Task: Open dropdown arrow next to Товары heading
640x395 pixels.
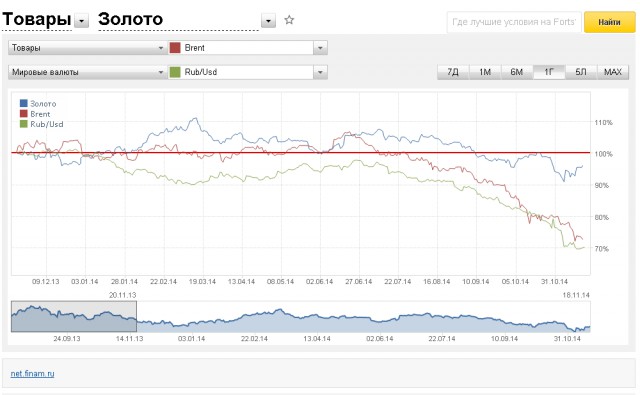Action: [82, 20]
